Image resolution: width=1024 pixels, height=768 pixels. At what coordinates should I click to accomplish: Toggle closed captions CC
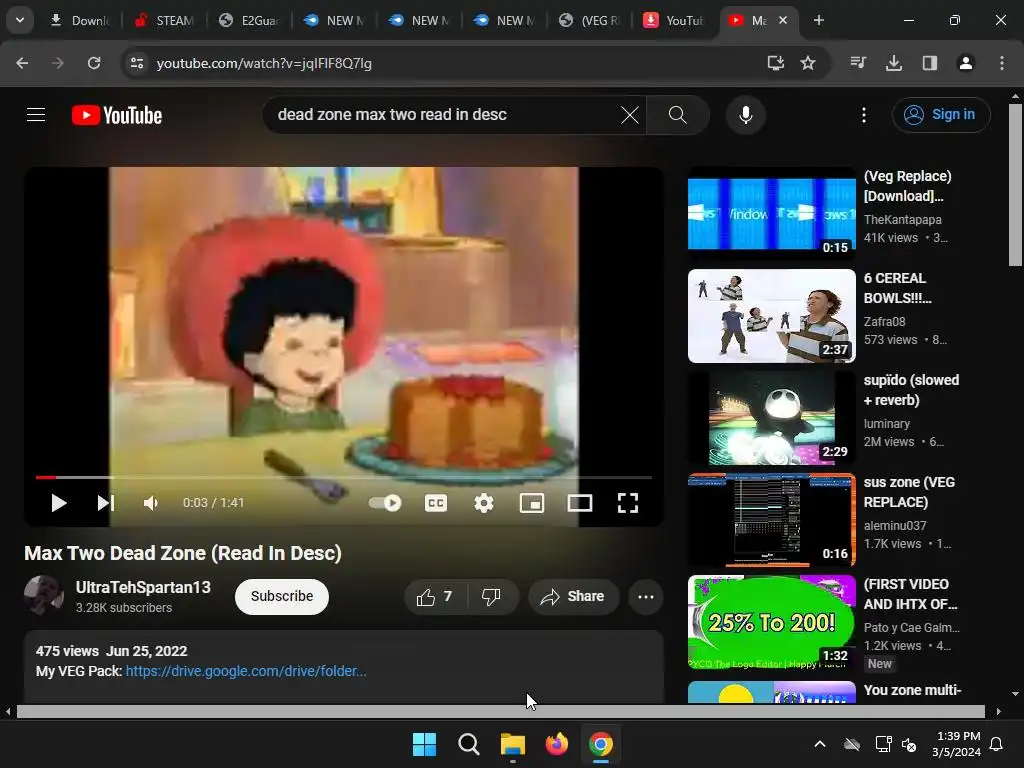pos(436,503)
